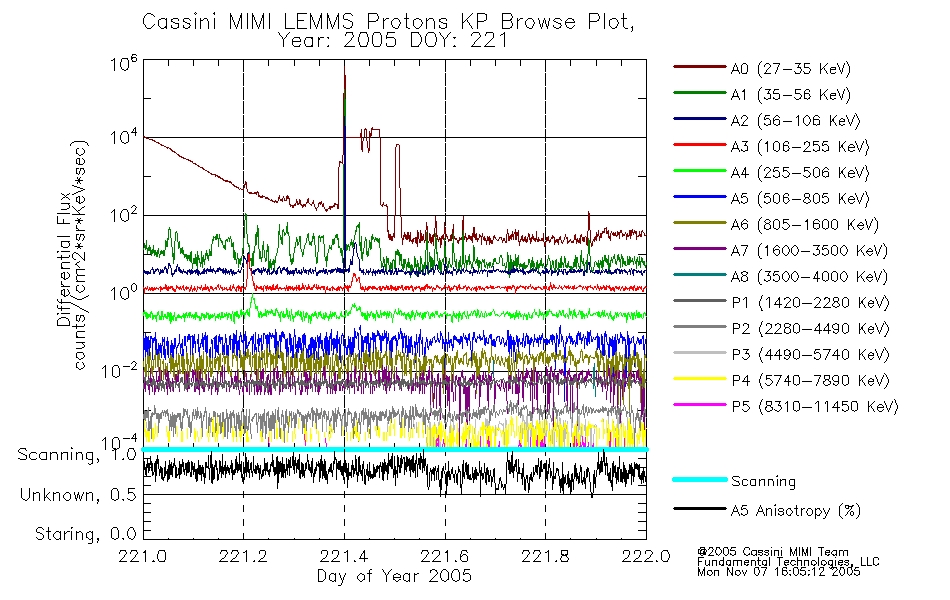Click the cyan Scanning legend line swatch
Viewport: 950px width, 600px height.
(700, 479)
